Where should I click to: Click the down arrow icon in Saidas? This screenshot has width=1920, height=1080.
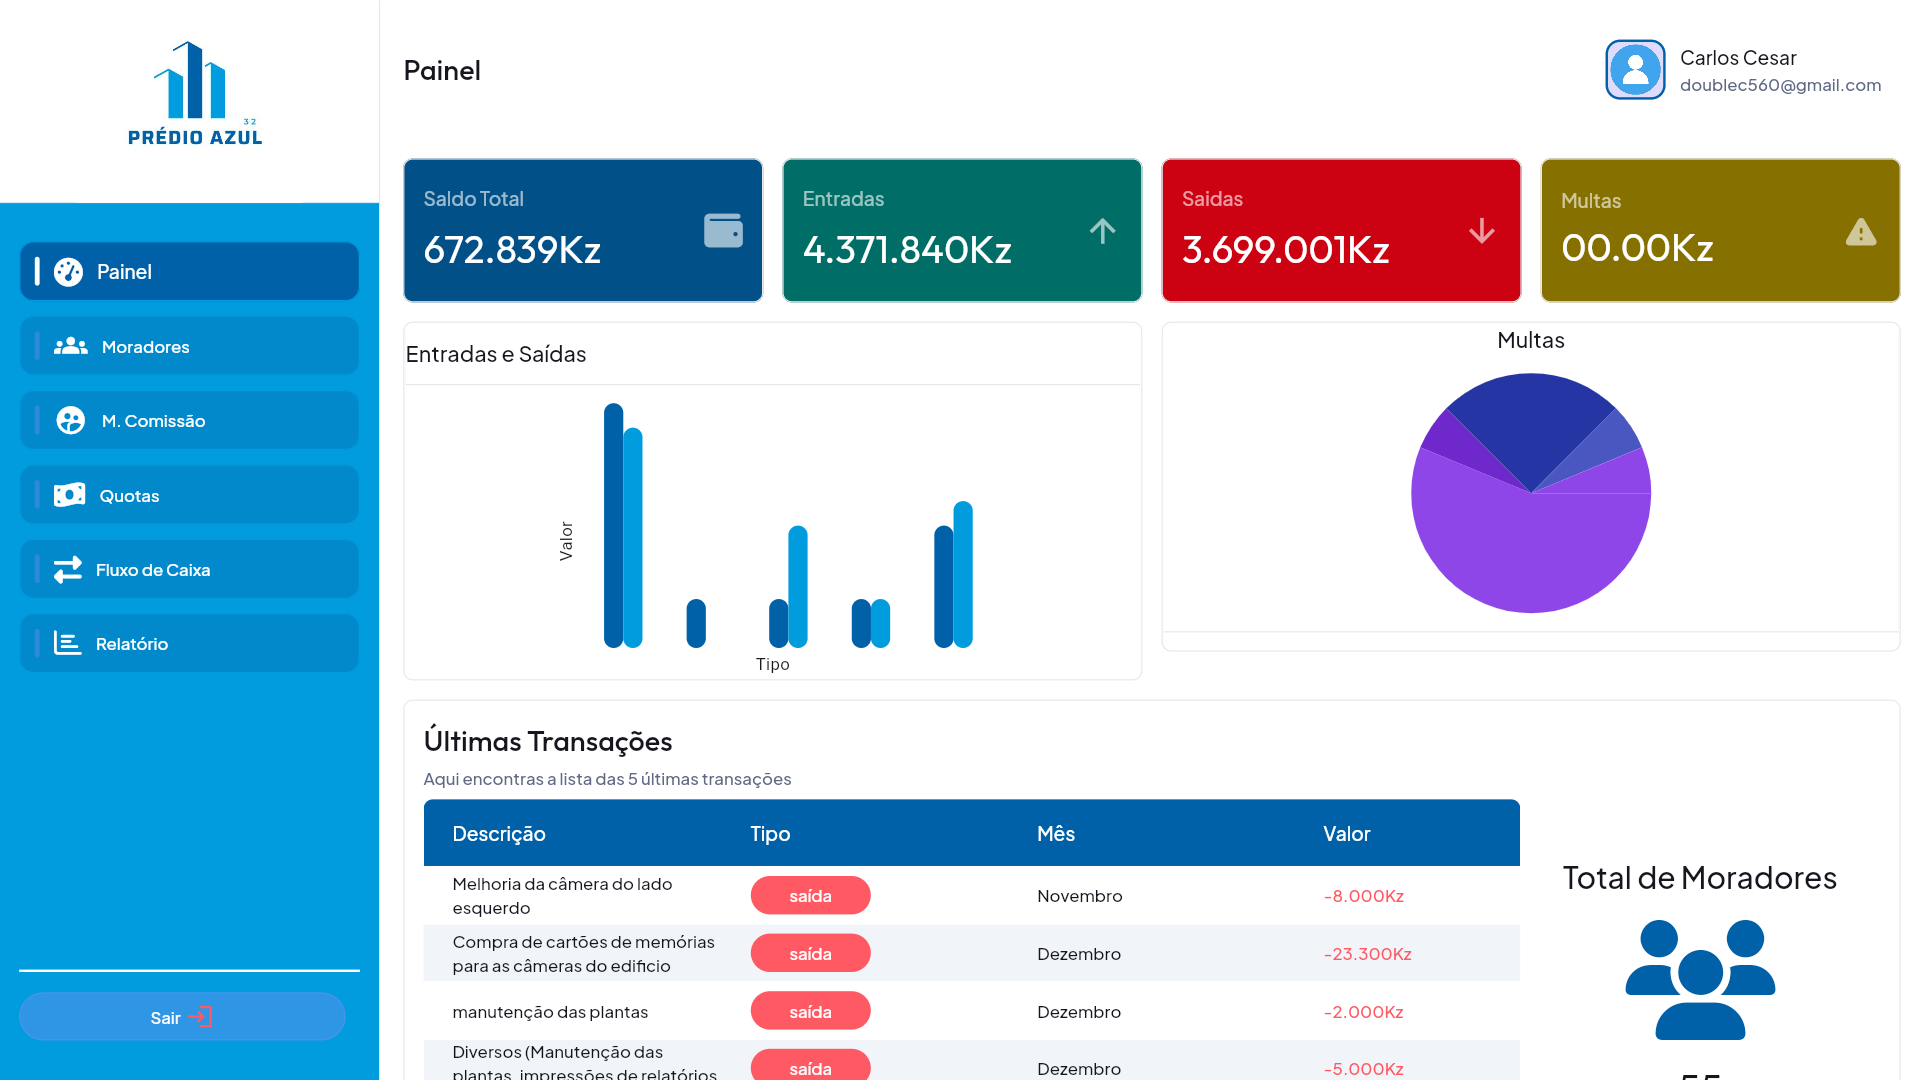1481,231
